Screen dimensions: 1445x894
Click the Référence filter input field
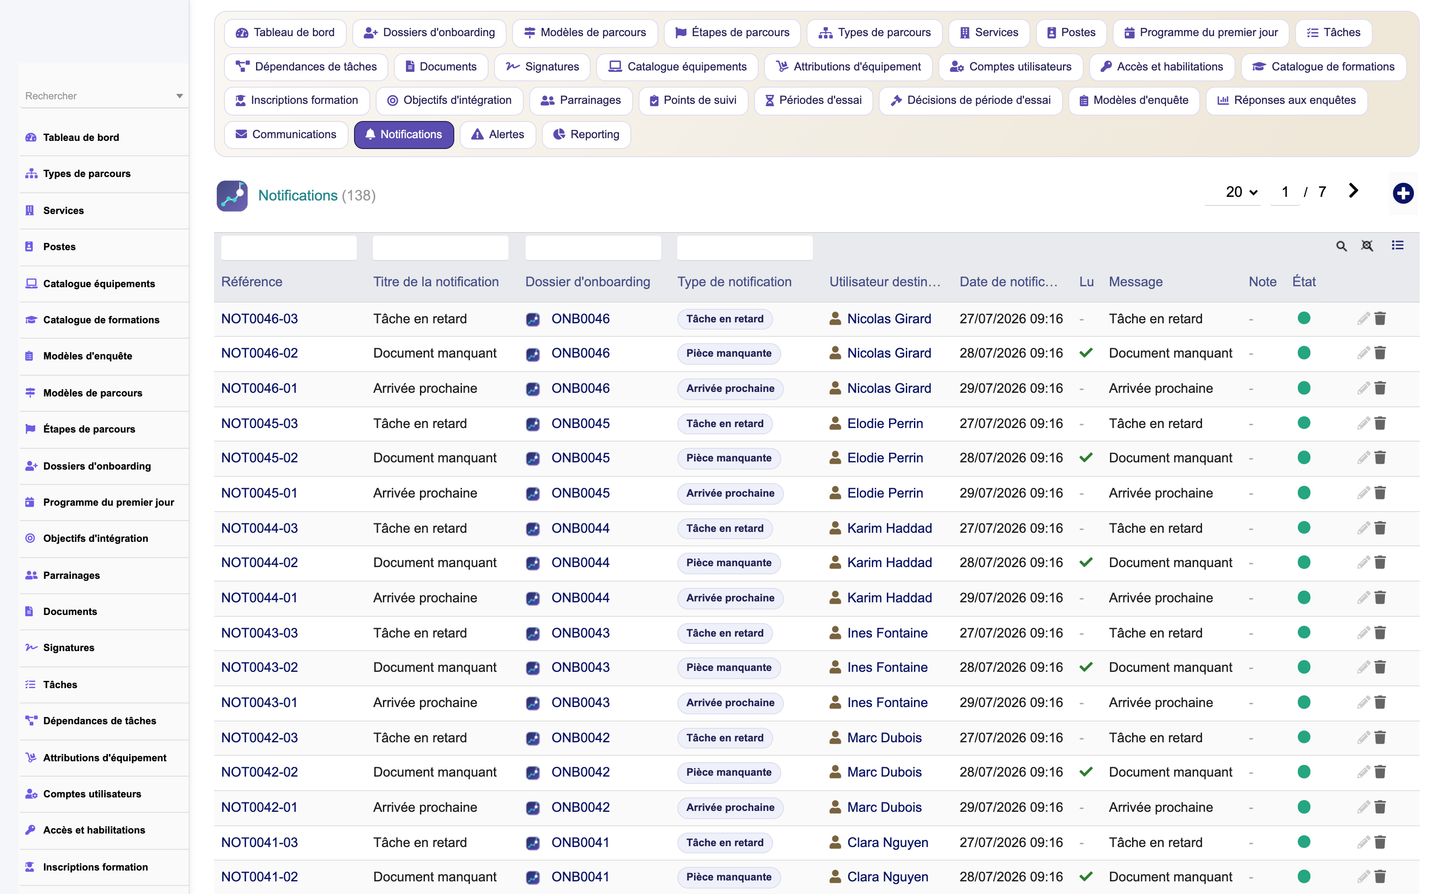click(x=289, y=247)
